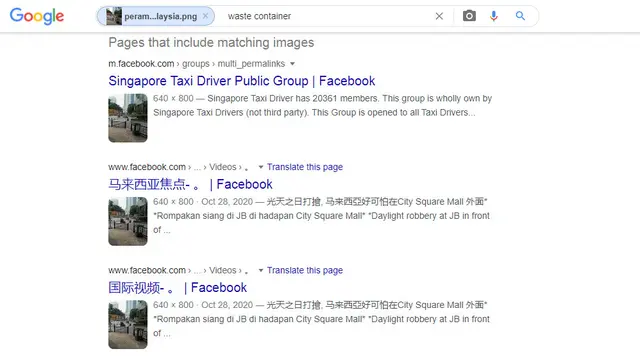Viewport: 640px width, 360px height.
Task: Open 'Singapore Taxi Driver Public Group | Facebook' link
Action: pyautogui.click(x=242, y=81)
